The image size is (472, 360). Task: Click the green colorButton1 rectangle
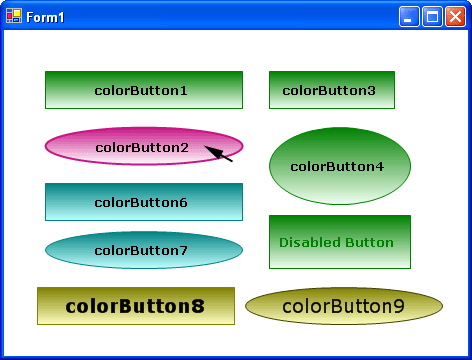pos(144,90)
